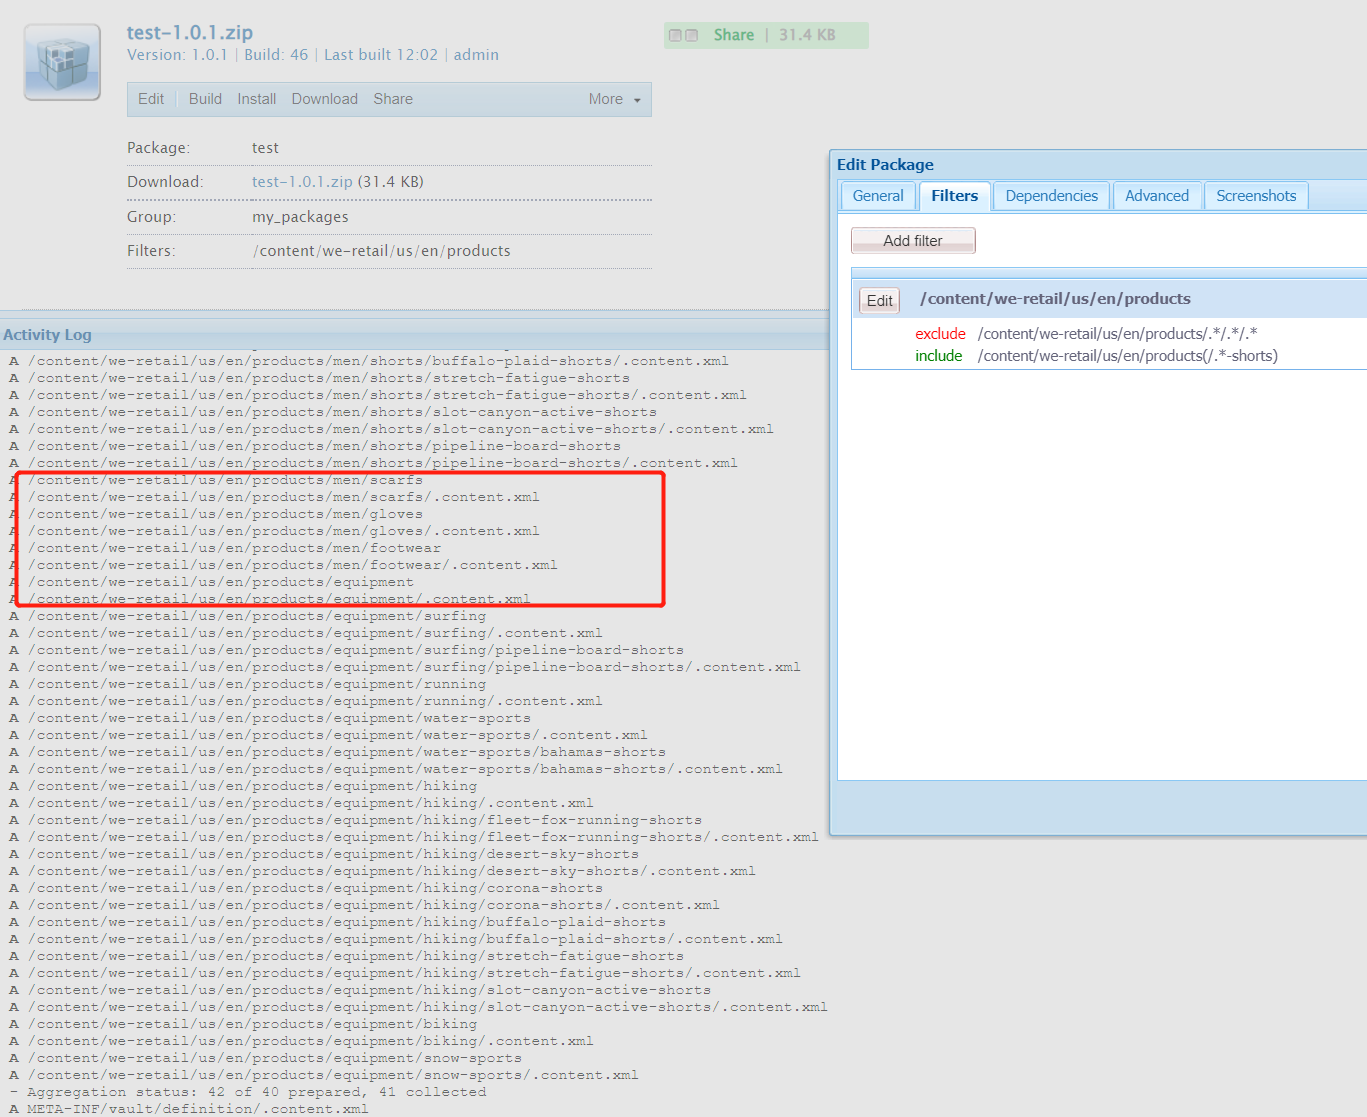Viewport: 1367px width, 1117px height.
Task: Switch to the Dependencies tab
Action: (x=1051, y=195)
